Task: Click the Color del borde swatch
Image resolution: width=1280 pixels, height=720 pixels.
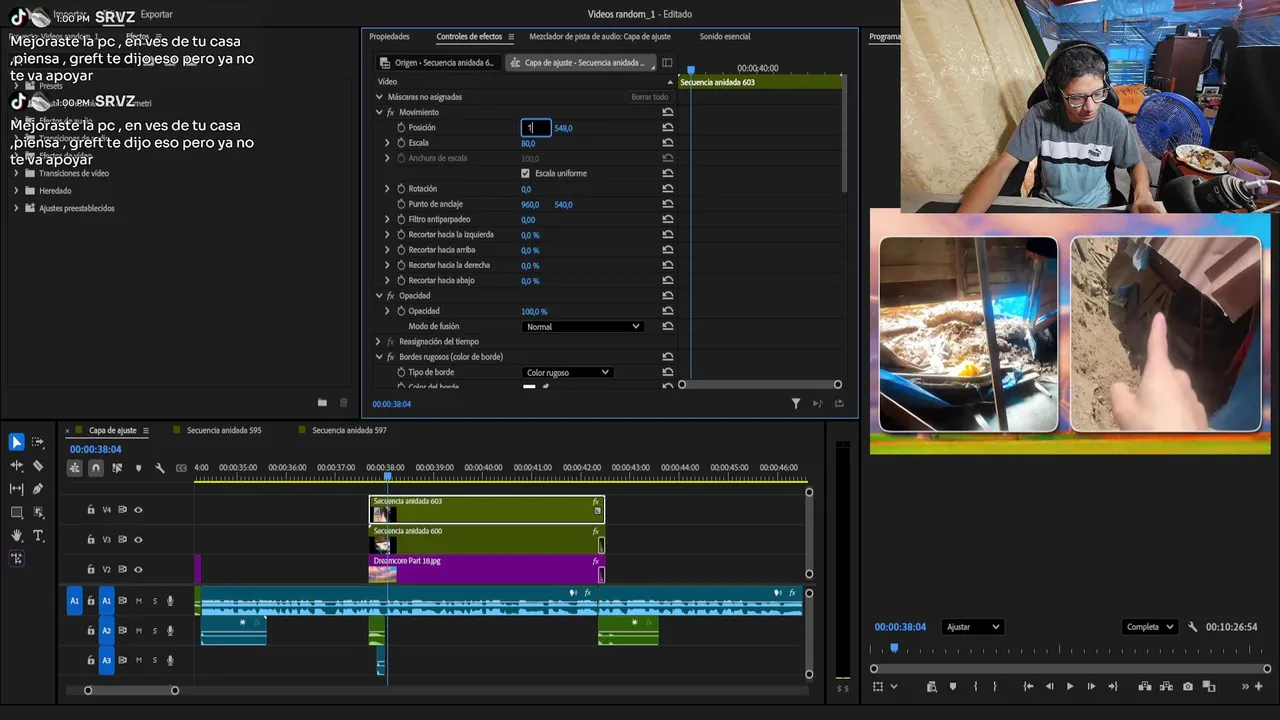Action: click(x=529, y=387)
